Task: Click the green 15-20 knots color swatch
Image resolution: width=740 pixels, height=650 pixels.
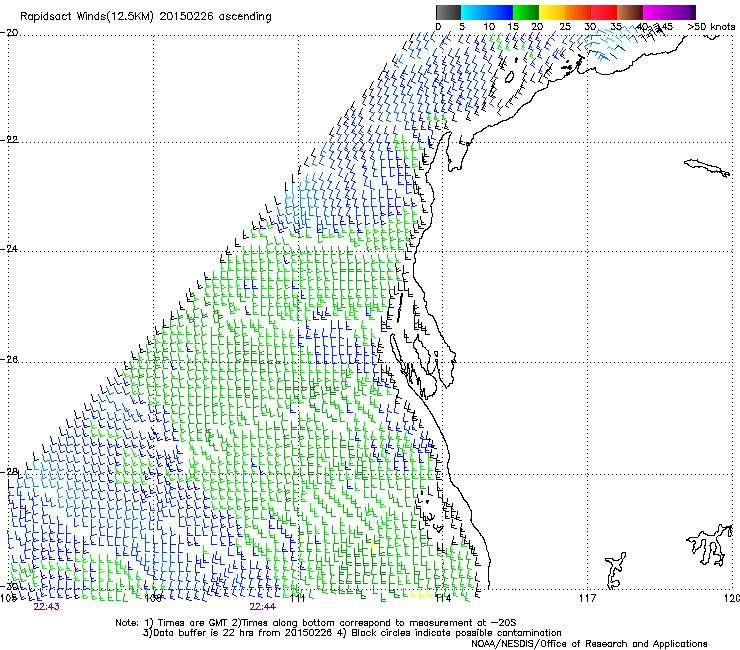Action: click(526, 12)
